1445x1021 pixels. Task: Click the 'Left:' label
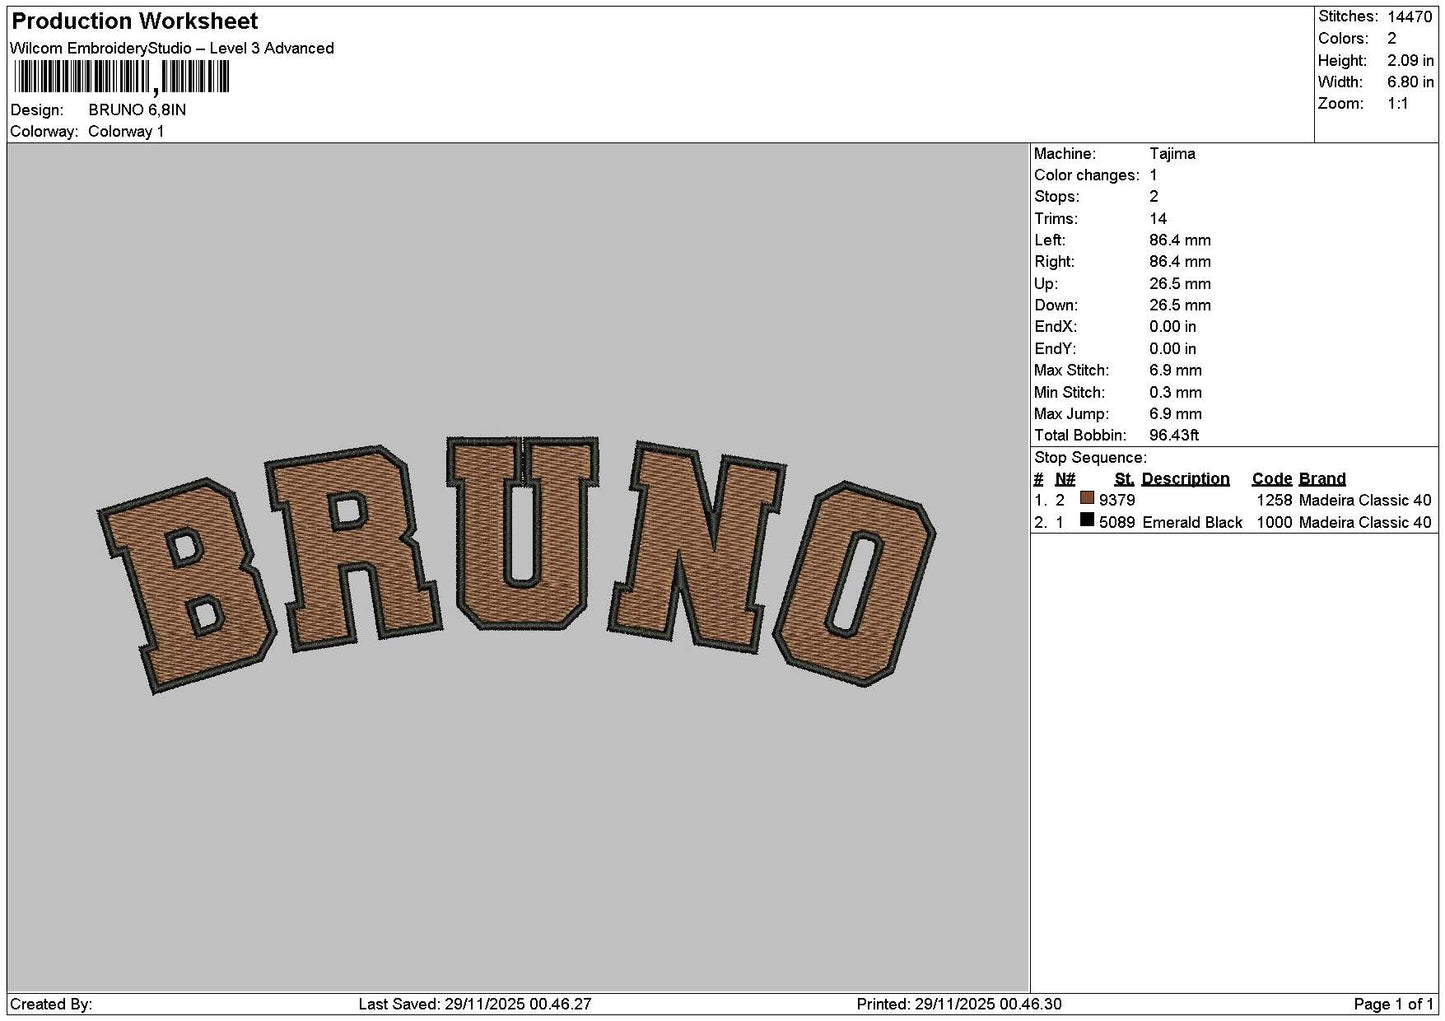(1050, 240)
